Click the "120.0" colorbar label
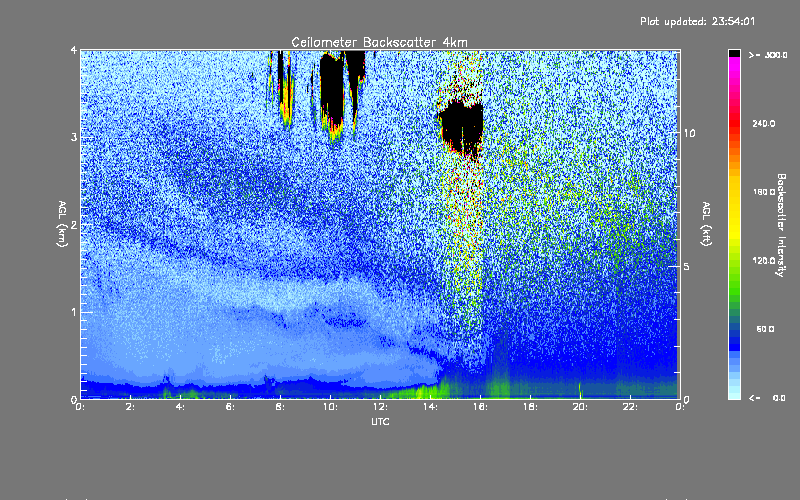This screenshot has height=500, width=800. pos(764,260)
